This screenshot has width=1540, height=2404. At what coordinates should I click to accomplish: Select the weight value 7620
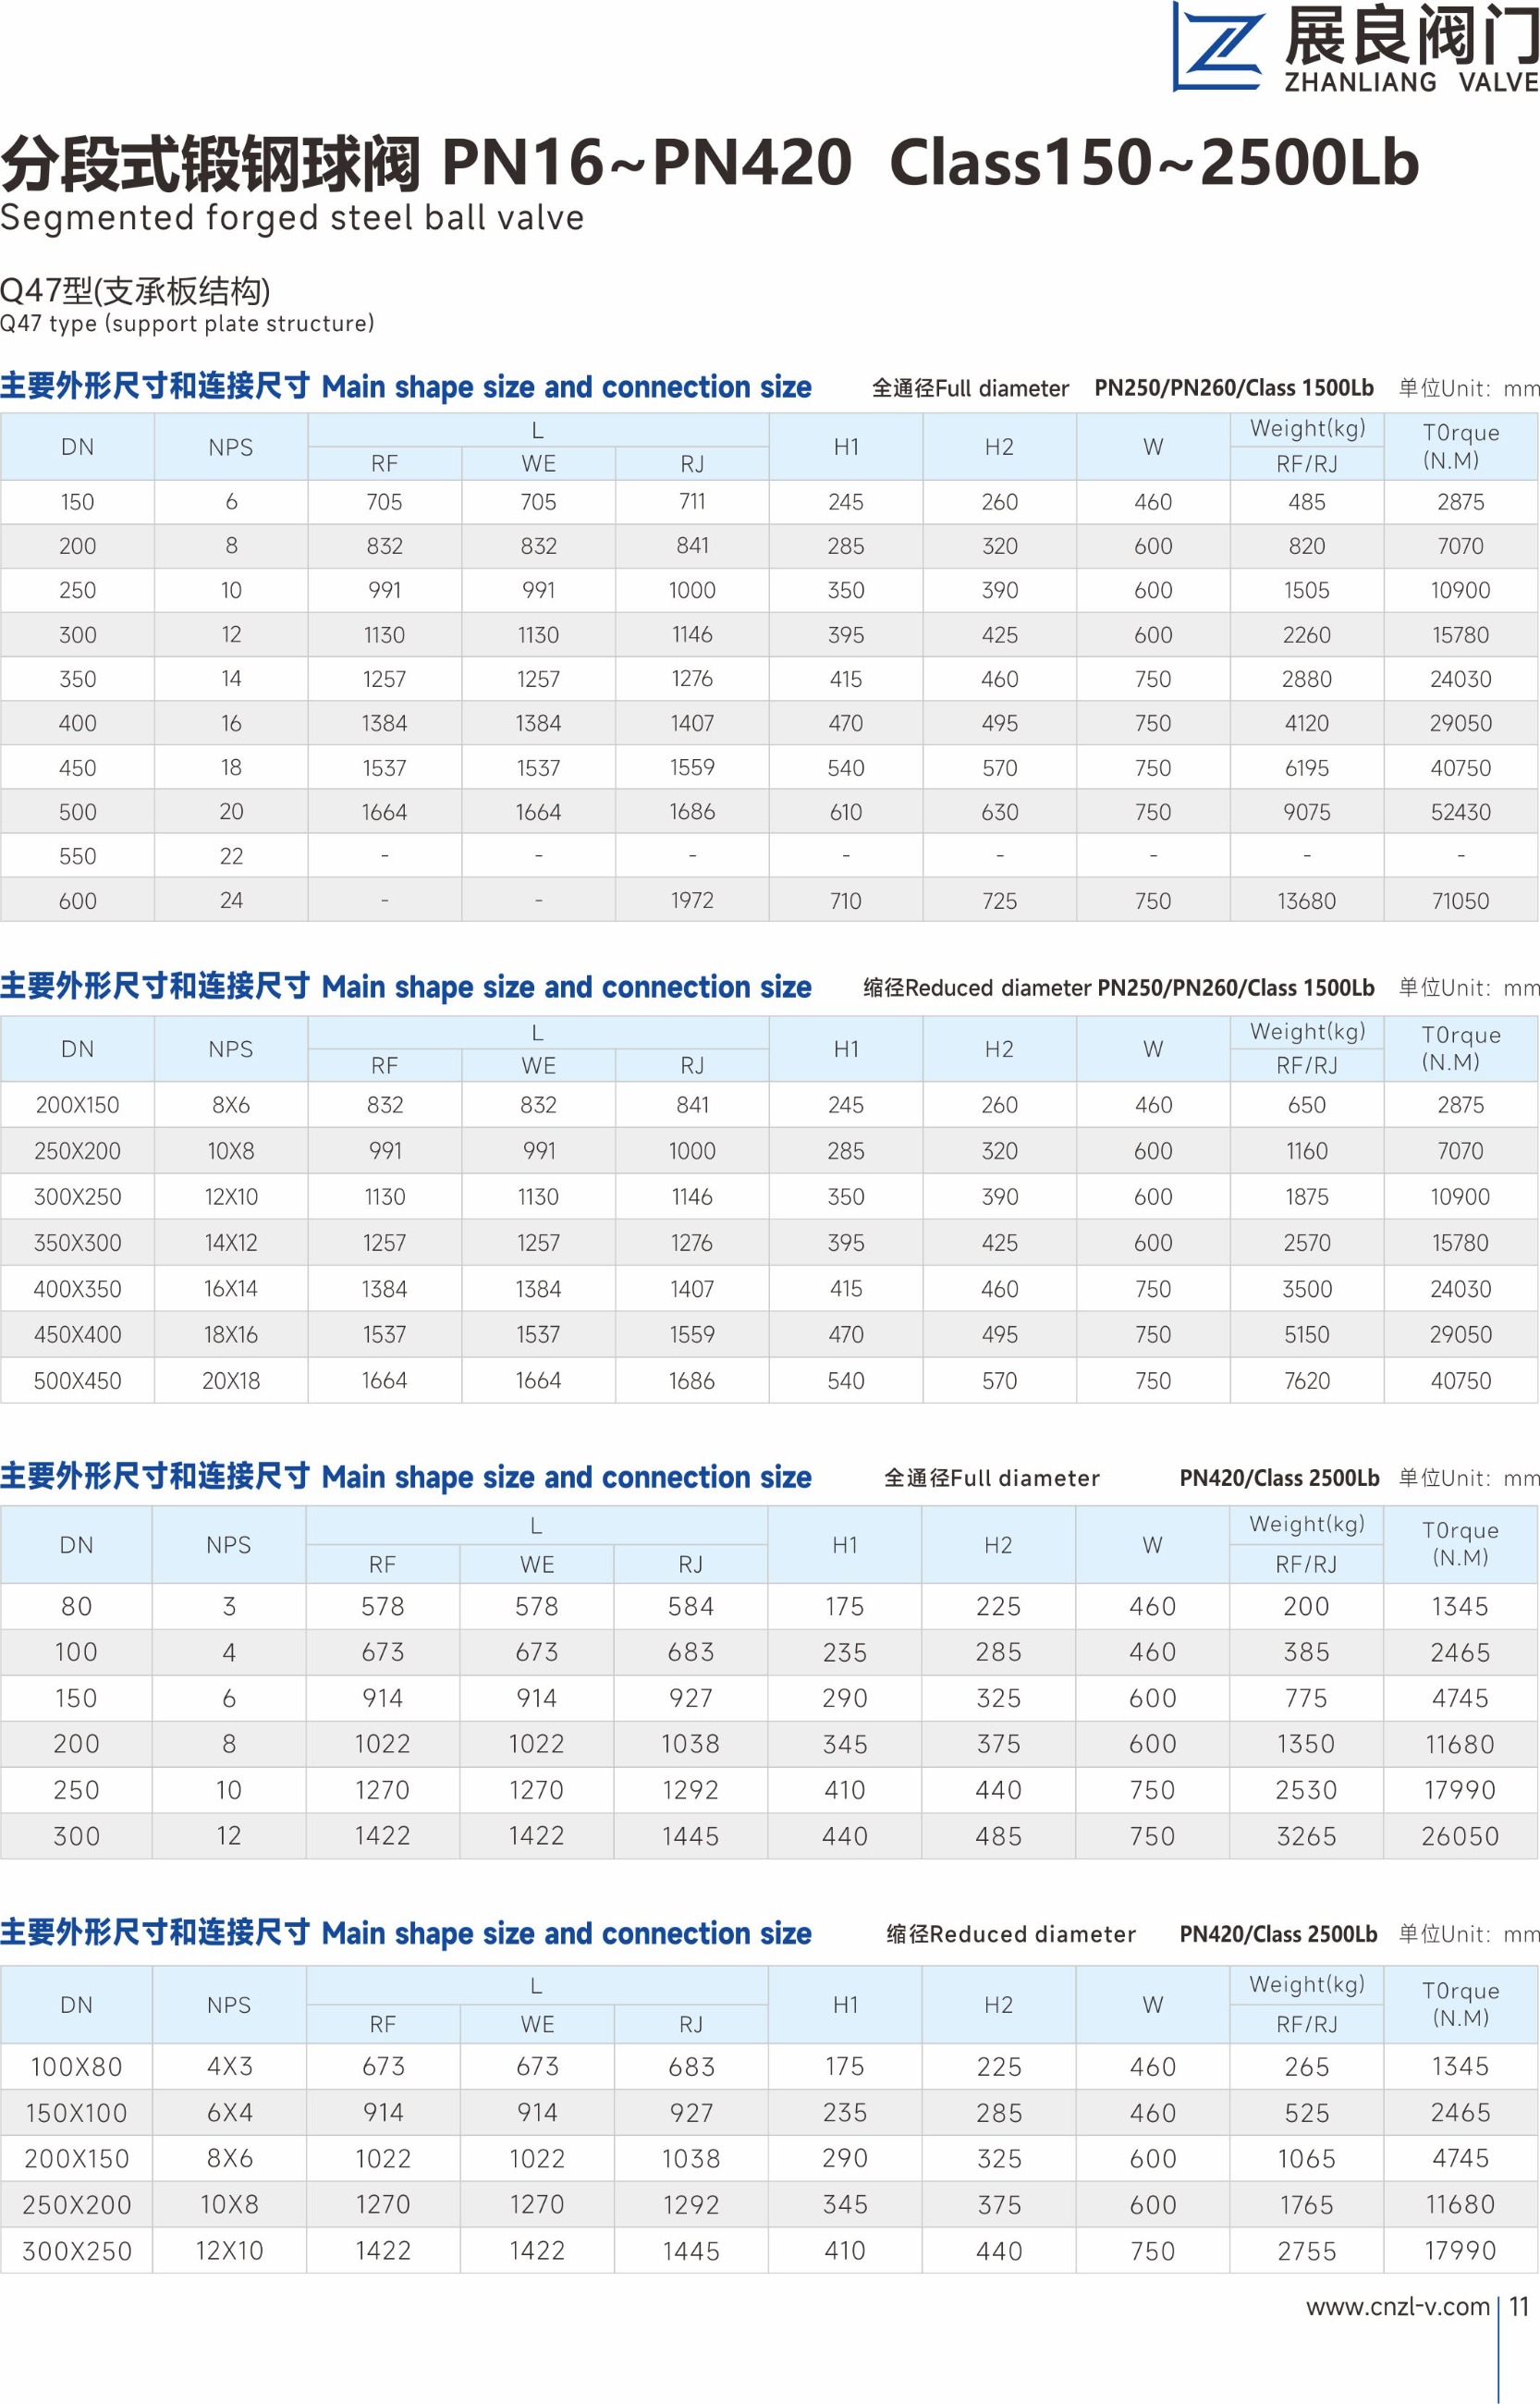(1306, 1381)
